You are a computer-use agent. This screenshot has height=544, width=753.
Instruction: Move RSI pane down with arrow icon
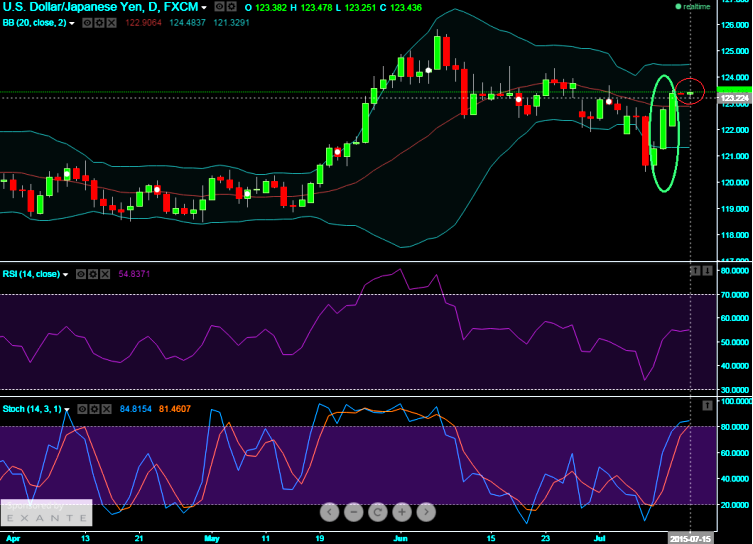707,271
